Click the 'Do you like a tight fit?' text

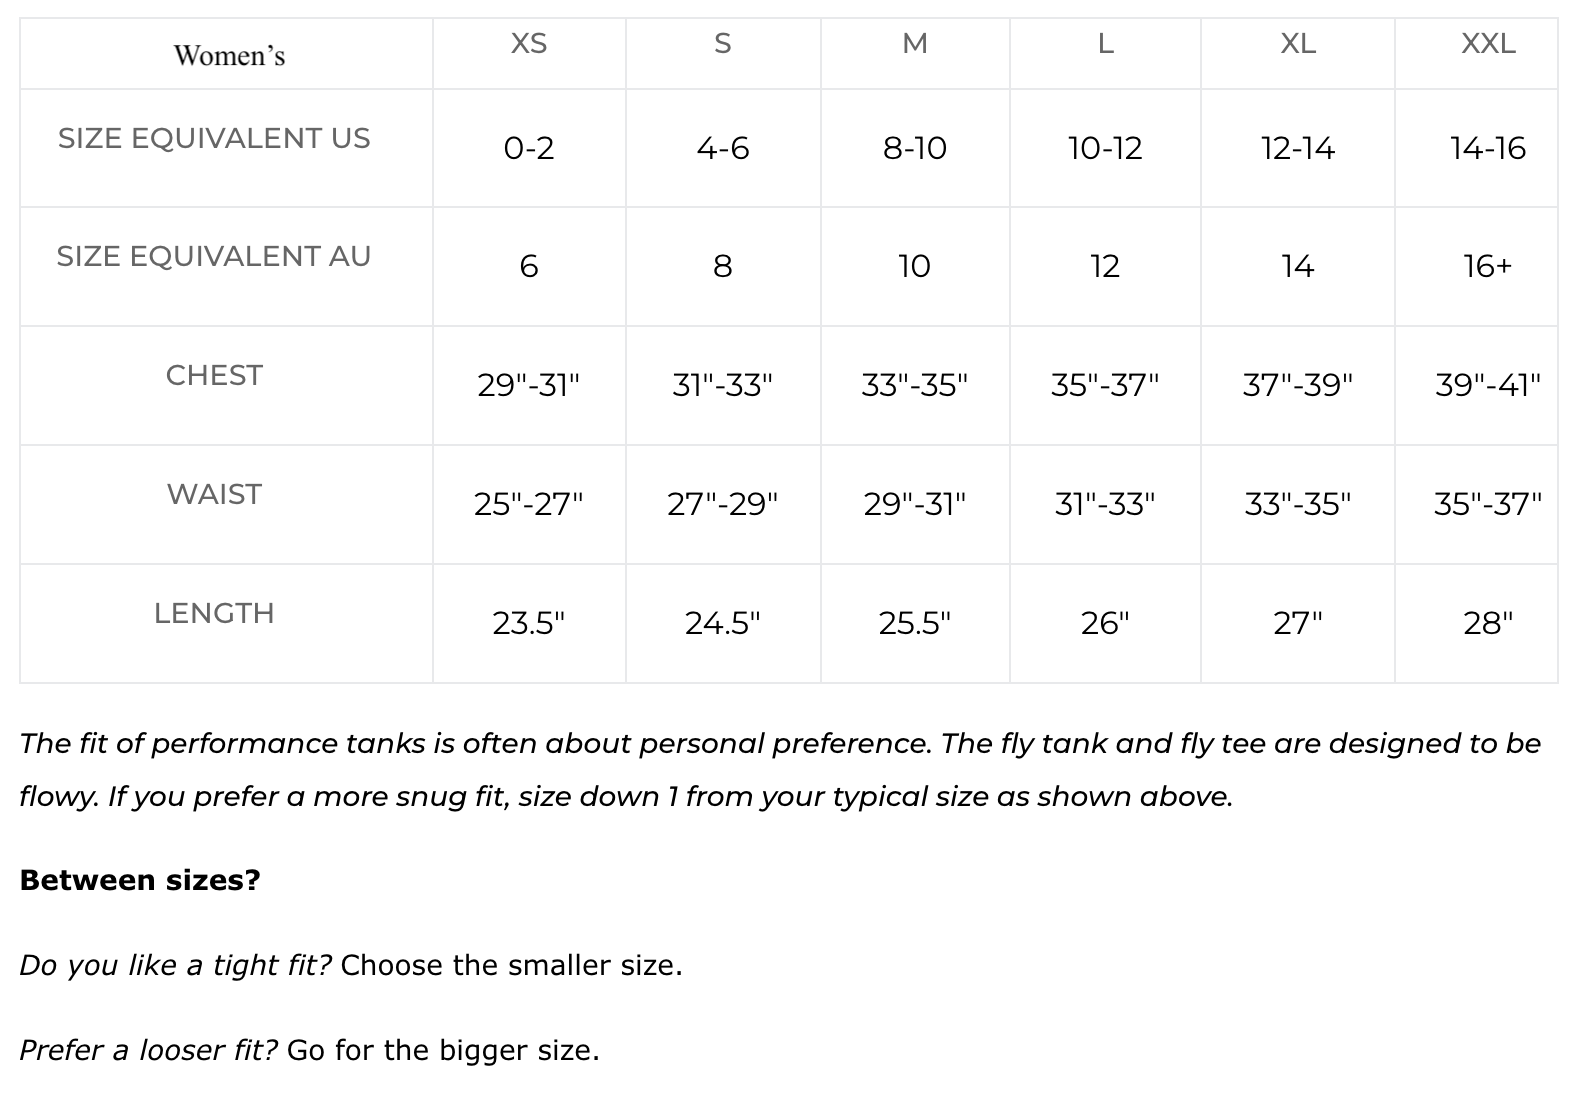pos(175,965)
